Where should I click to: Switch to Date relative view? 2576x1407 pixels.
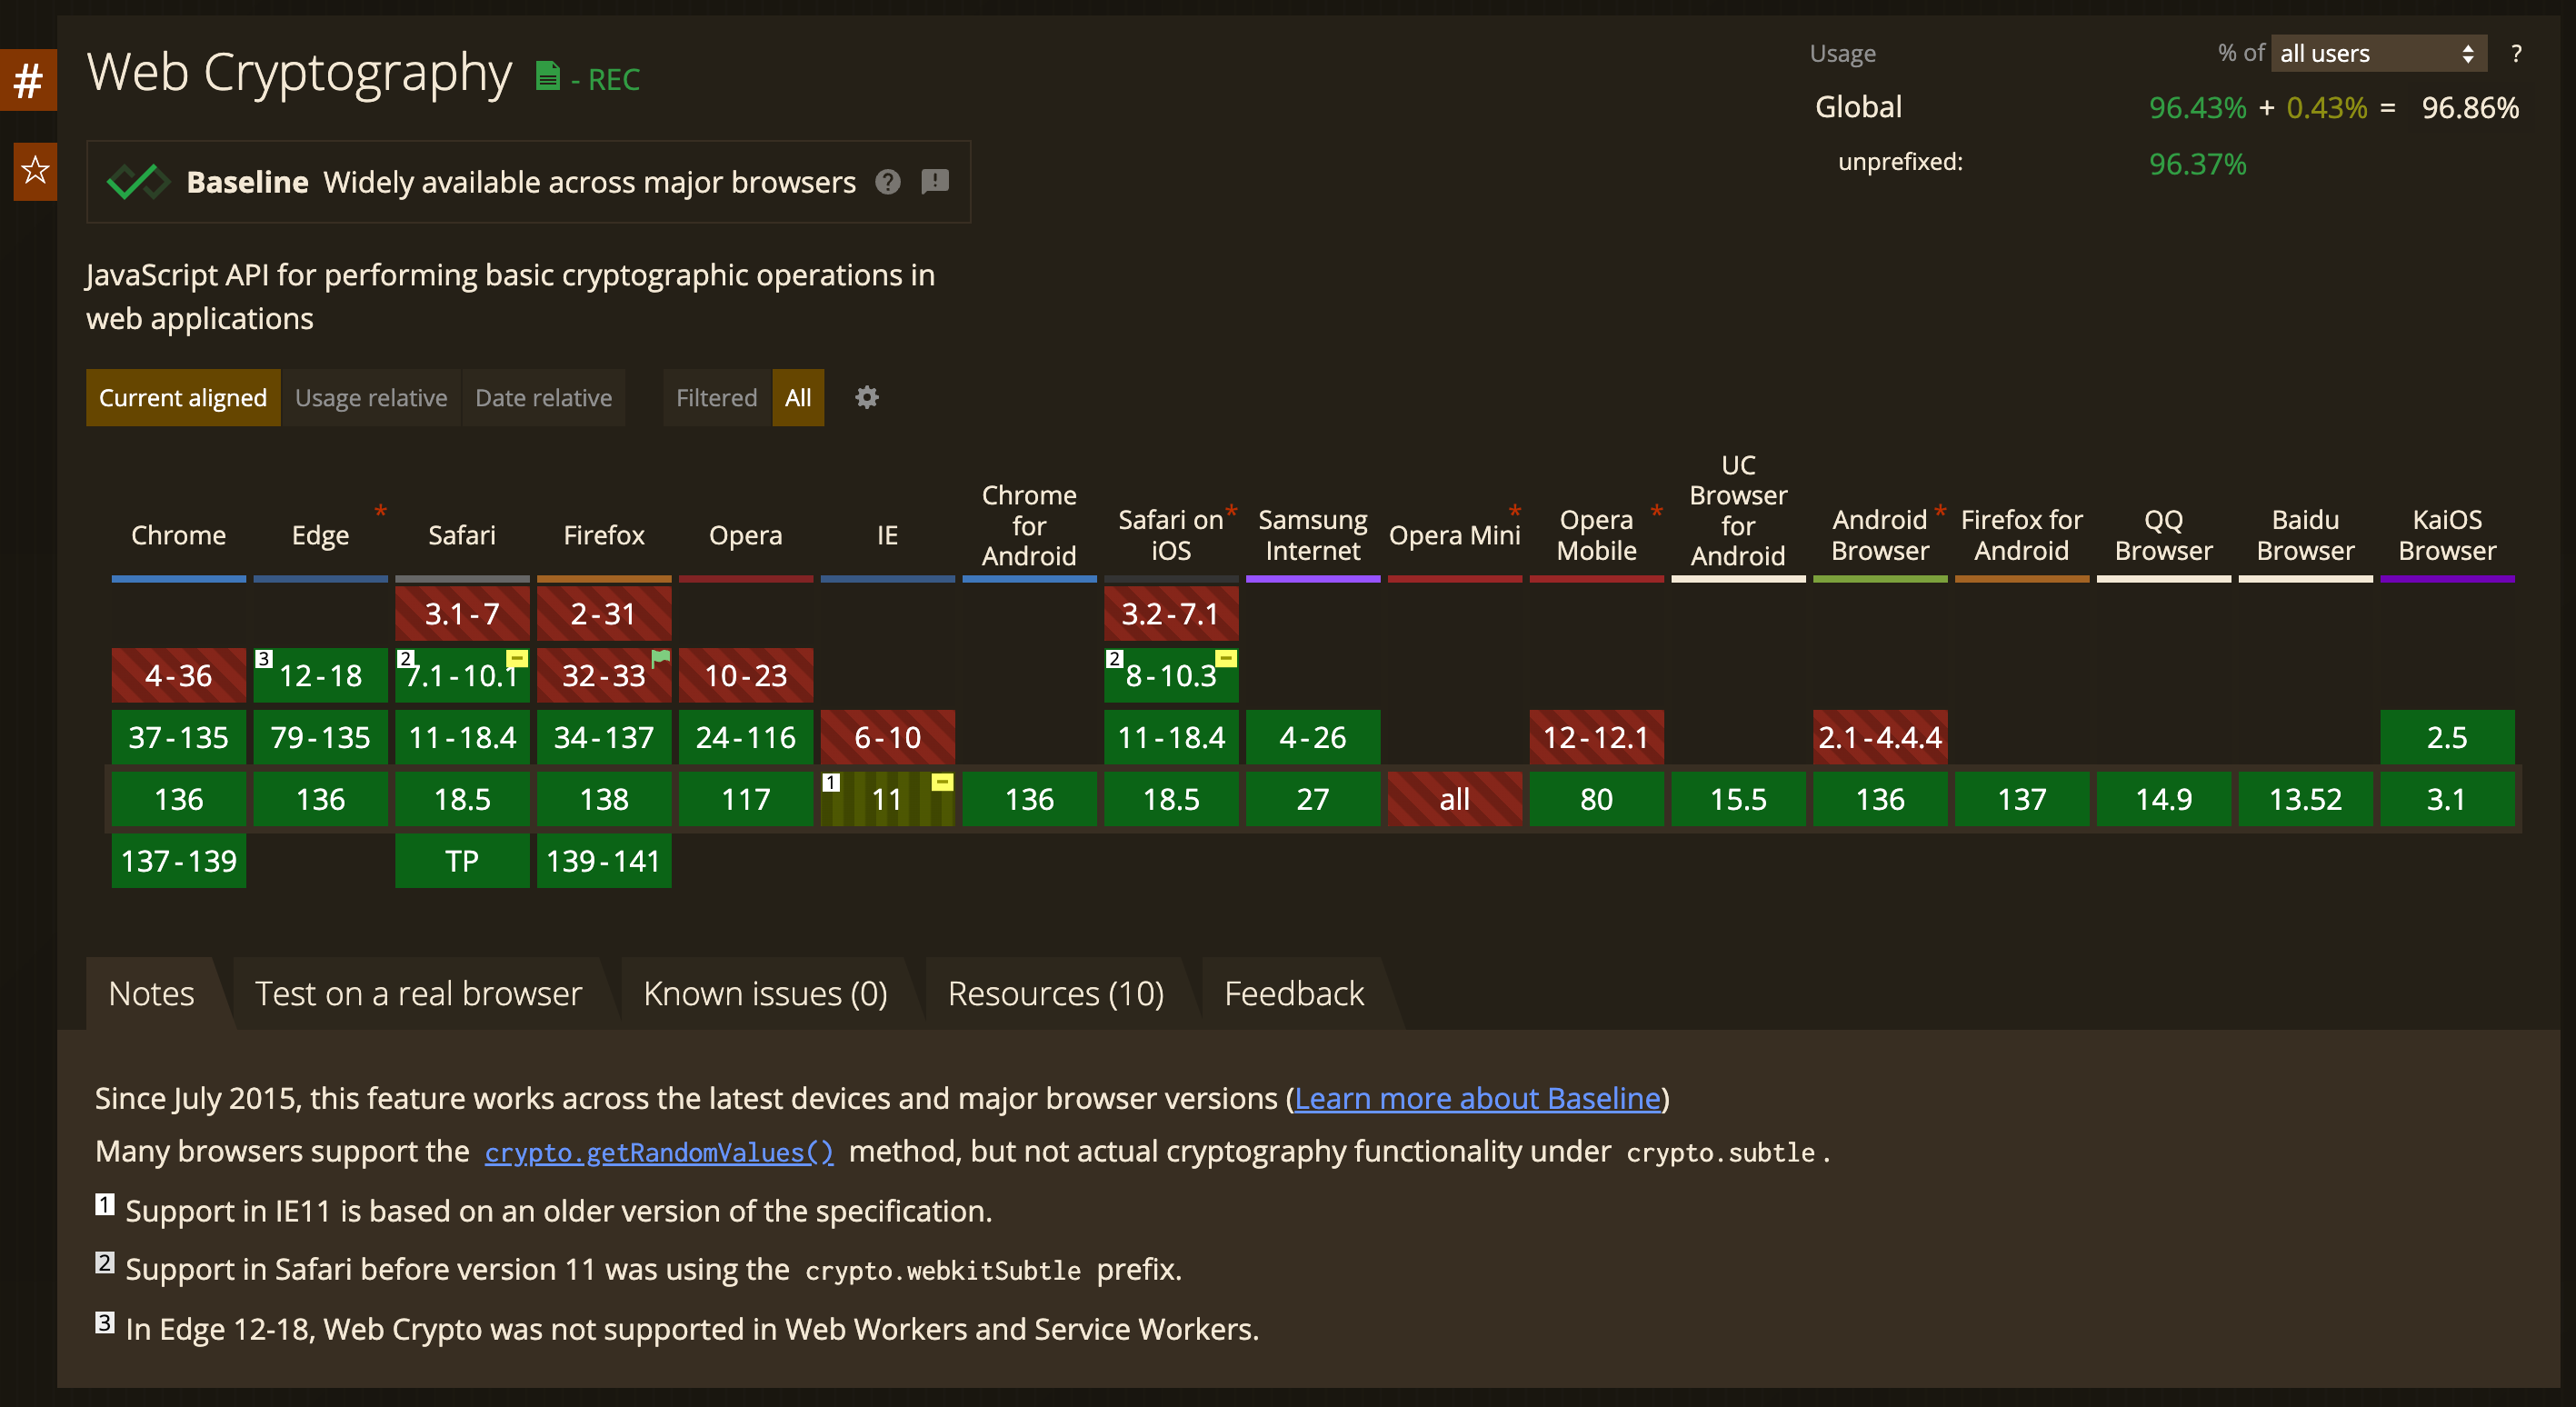[x=543, y=398]
